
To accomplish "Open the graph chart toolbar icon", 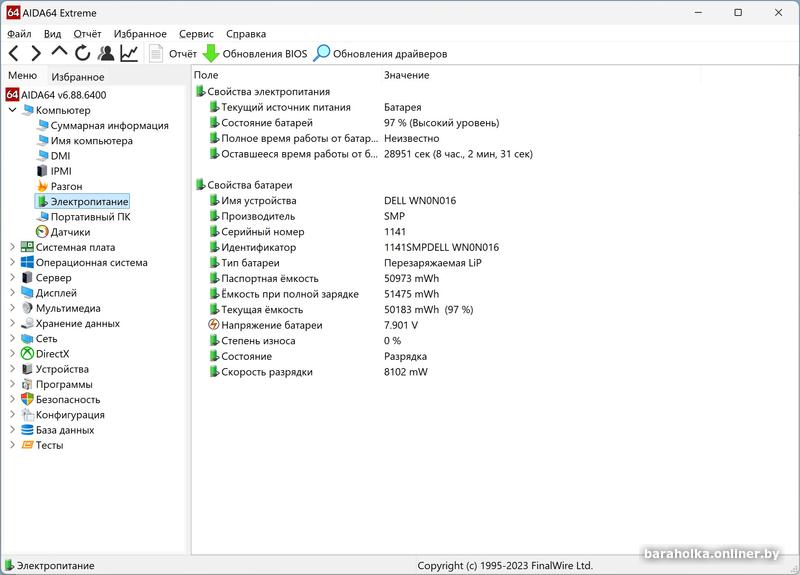I will pyautogui.click(x=129, y=53).
